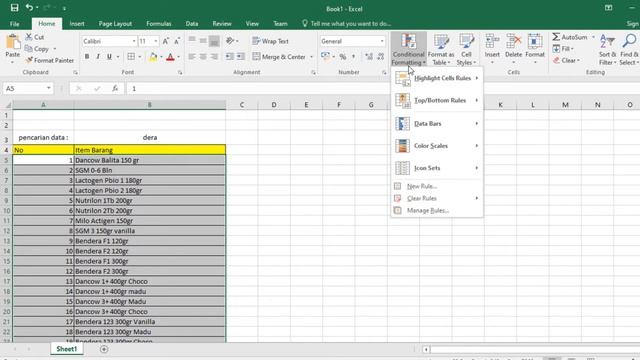Increase decimal places
Screen dimensions: 640x360
(369, 57)
